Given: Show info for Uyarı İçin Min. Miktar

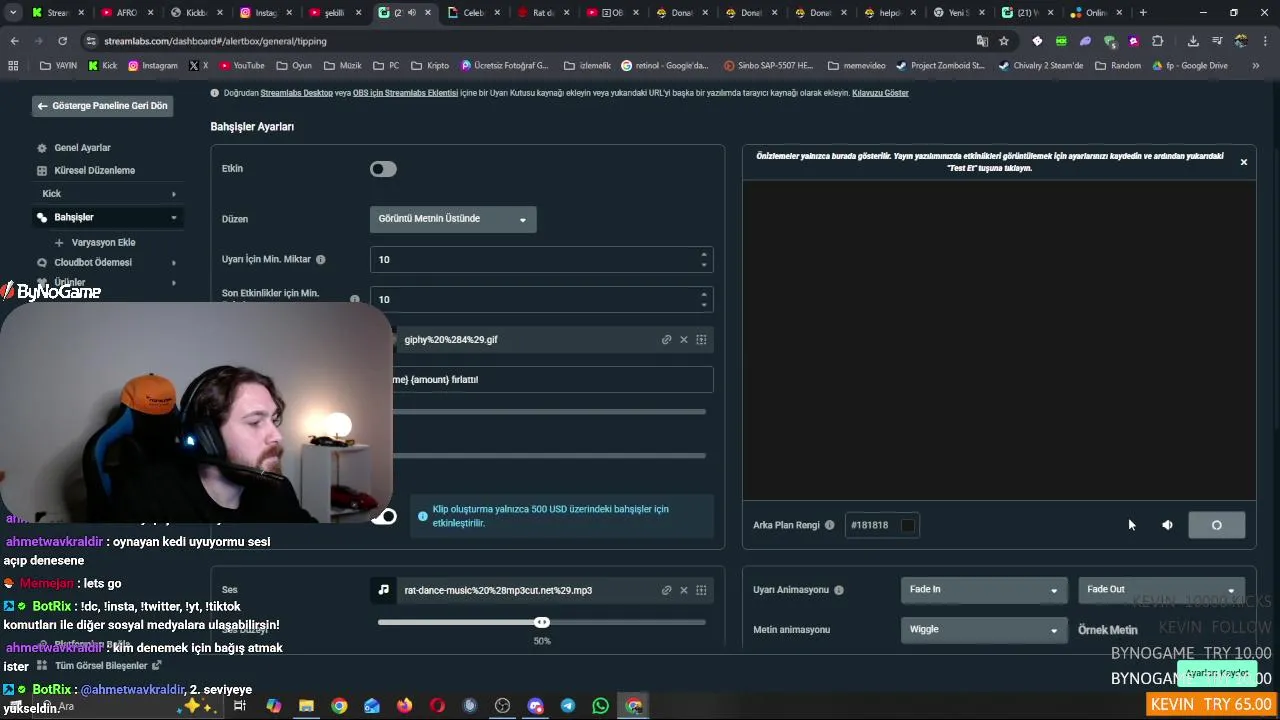Looking at the screenshot, I should (321, 259).
